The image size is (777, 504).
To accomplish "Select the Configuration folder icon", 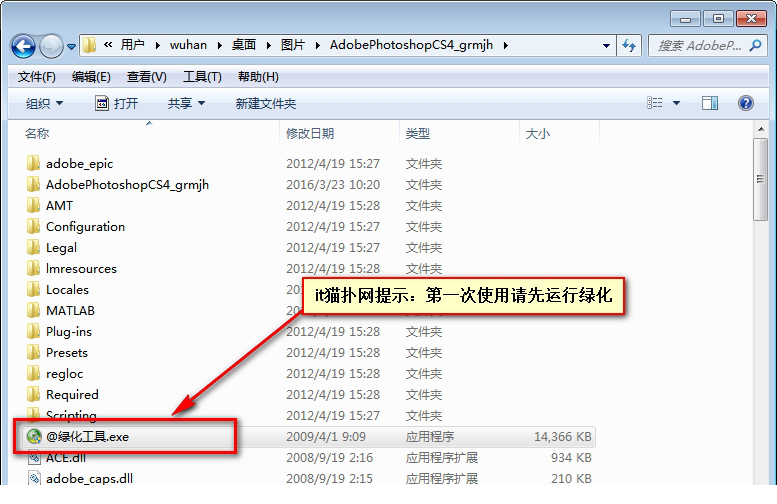I will [33, 226].
